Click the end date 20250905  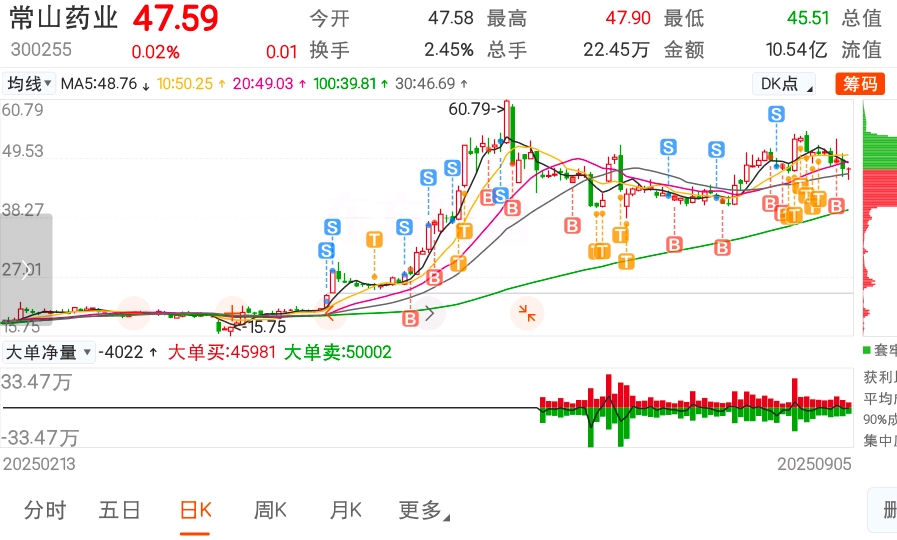(x=814, y=464)
